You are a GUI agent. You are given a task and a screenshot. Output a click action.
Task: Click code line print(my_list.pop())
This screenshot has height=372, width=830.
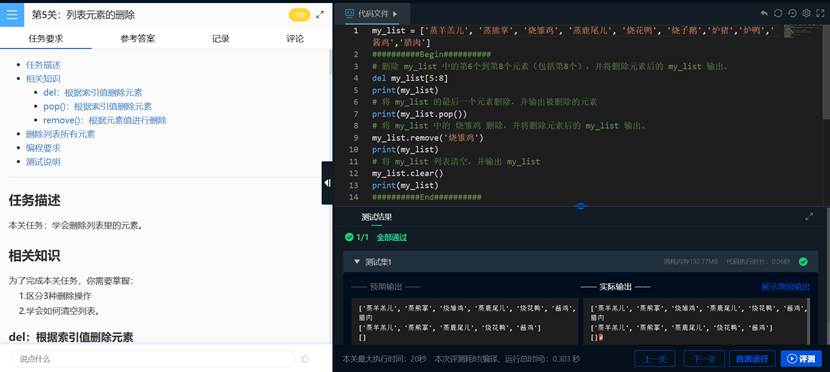pos(419,114)
